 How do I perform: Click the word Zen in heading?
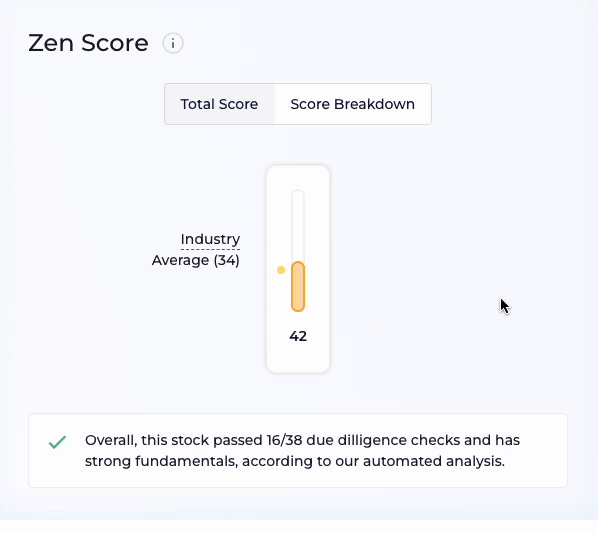point(51,43)
